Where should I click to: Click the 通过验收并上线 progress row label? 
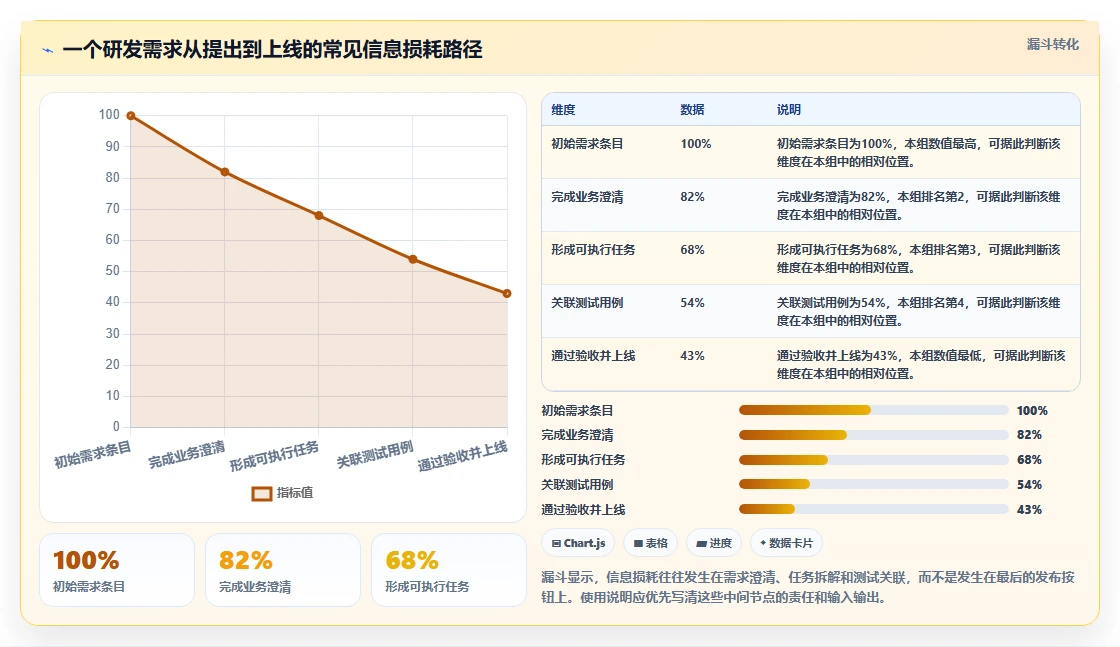tap(583, 510)
